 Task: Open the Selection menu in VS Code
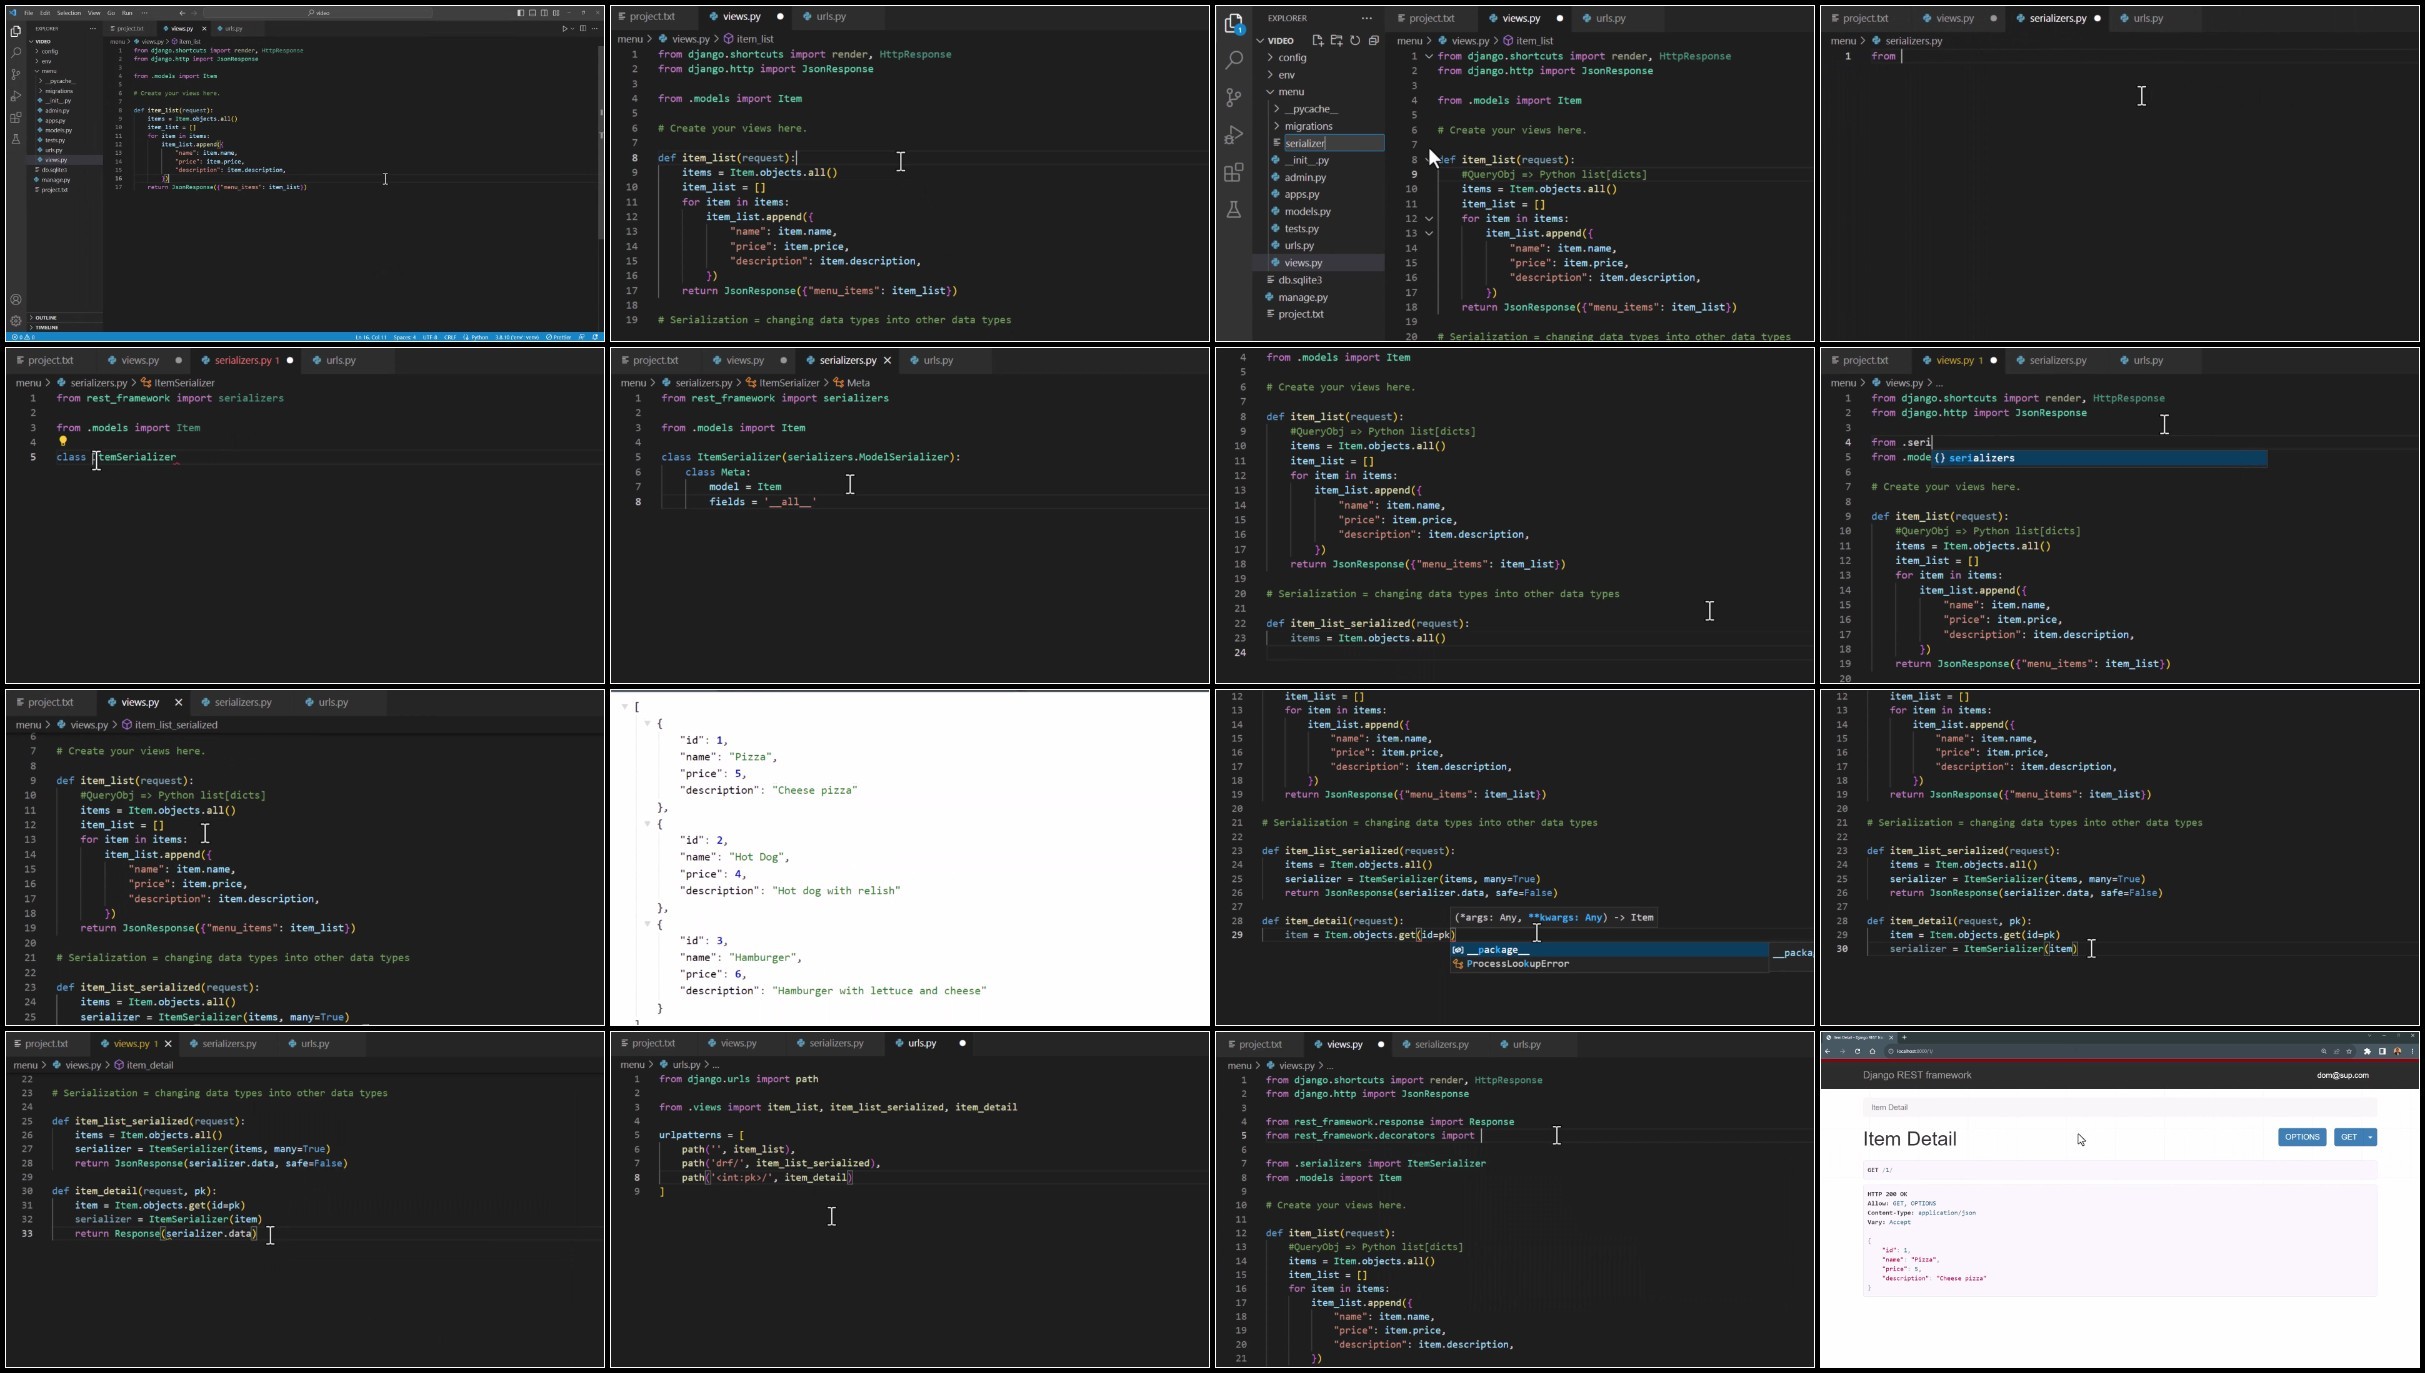tap(69, 13)
